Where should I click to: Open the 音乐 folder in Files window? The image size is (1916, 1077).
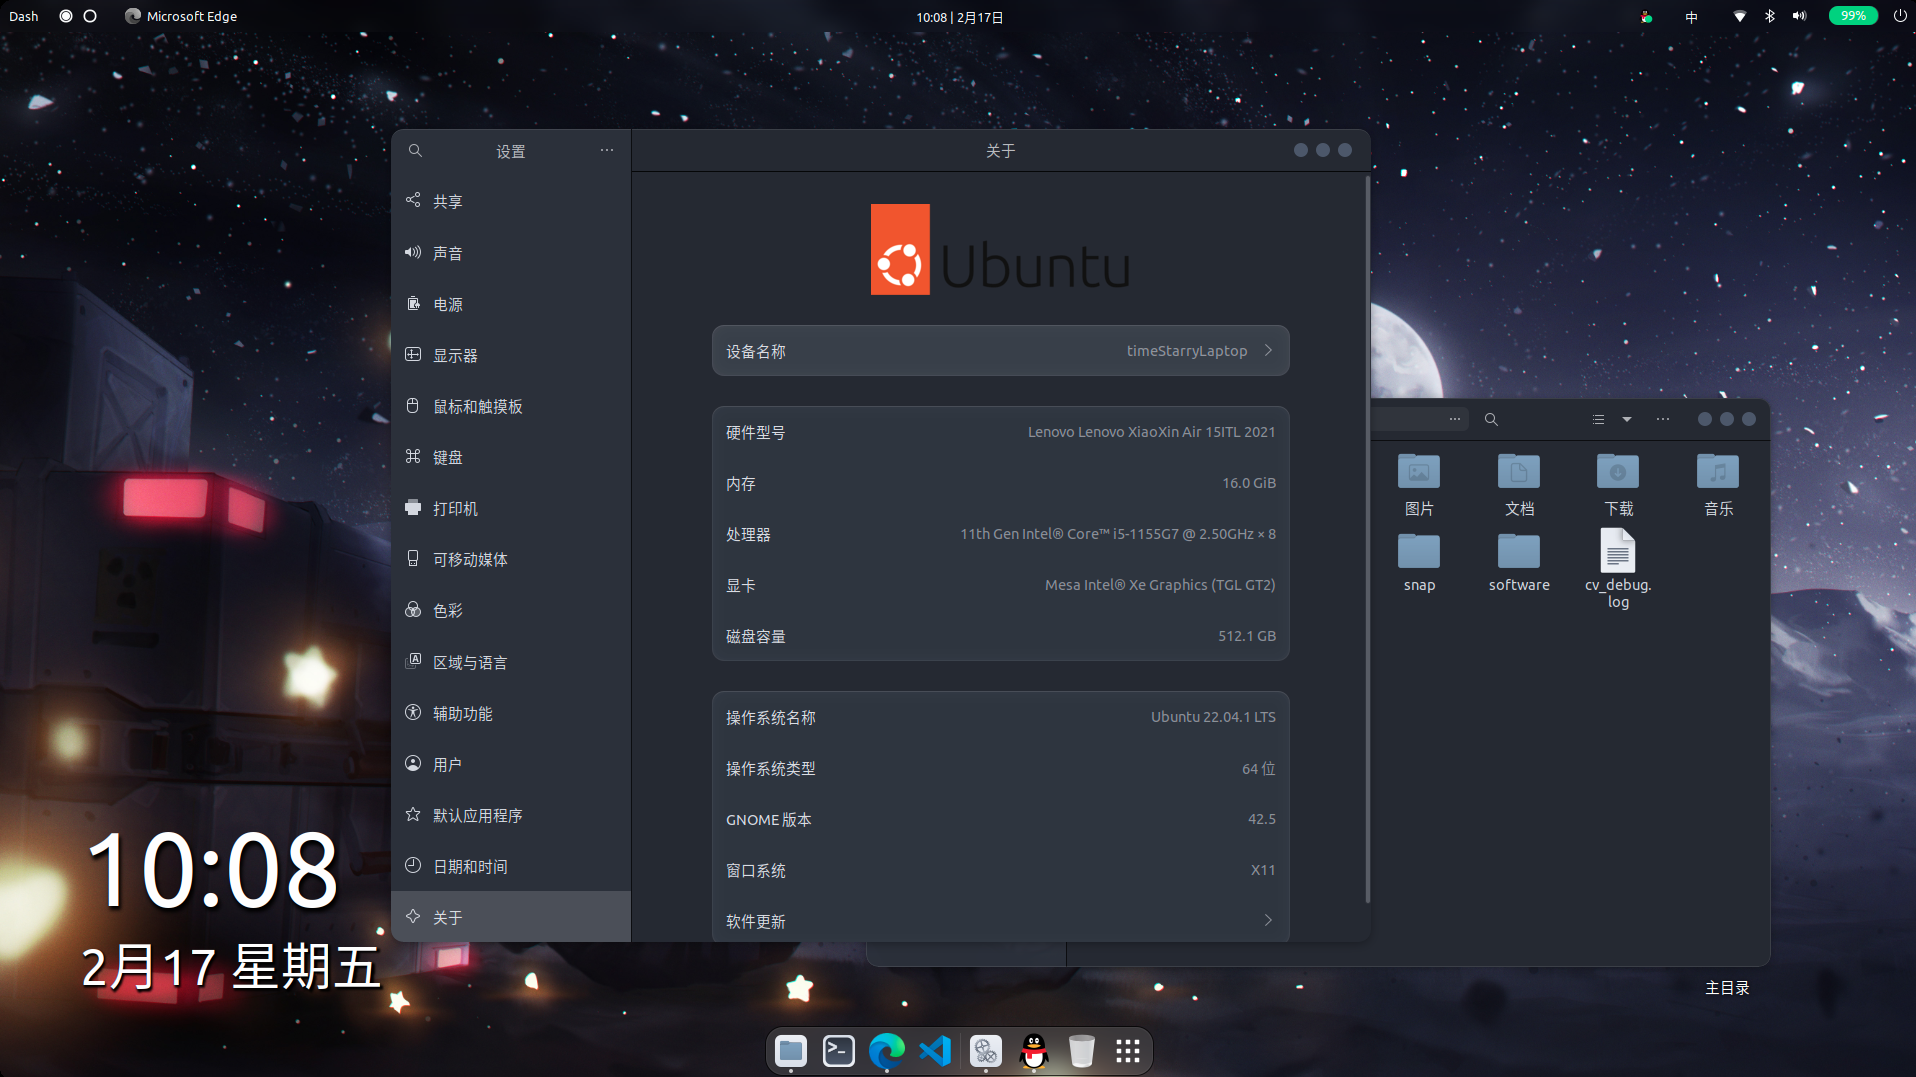[1718, 485]
